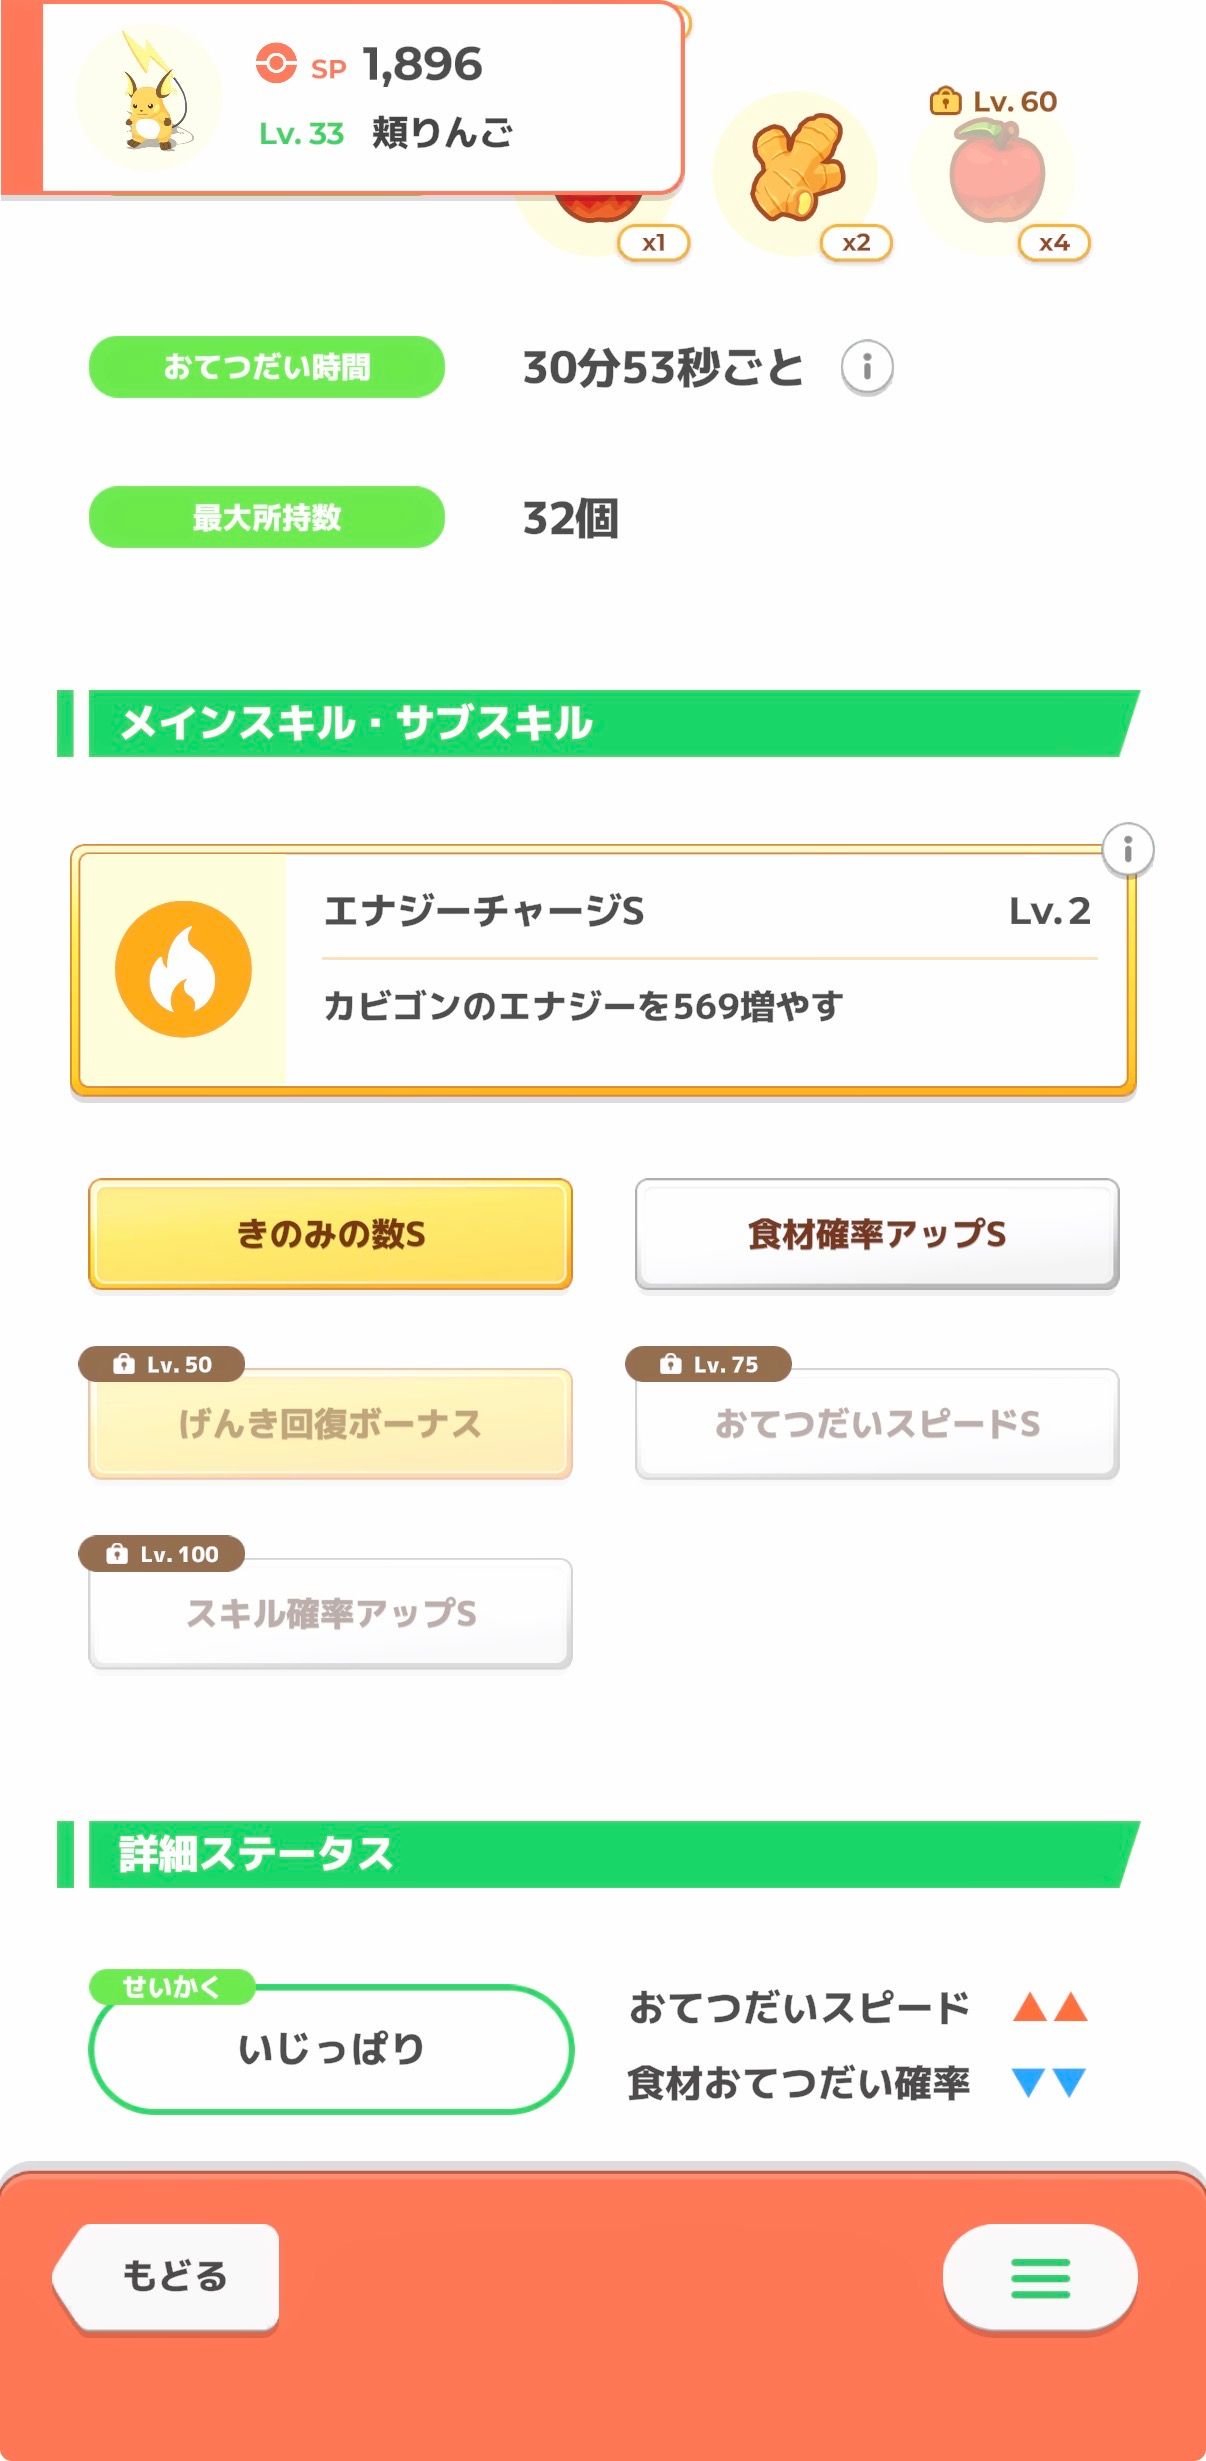The width and height of the screenshot is (1206, 2461).
Task: Tap the SP Poké Ball icon
Action: coord(276,63)
